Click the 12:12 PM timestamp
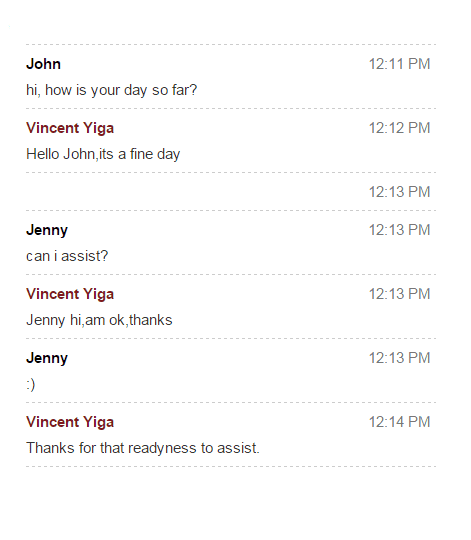The width and height of the screenshot is (471, 540). coord(399,128)
